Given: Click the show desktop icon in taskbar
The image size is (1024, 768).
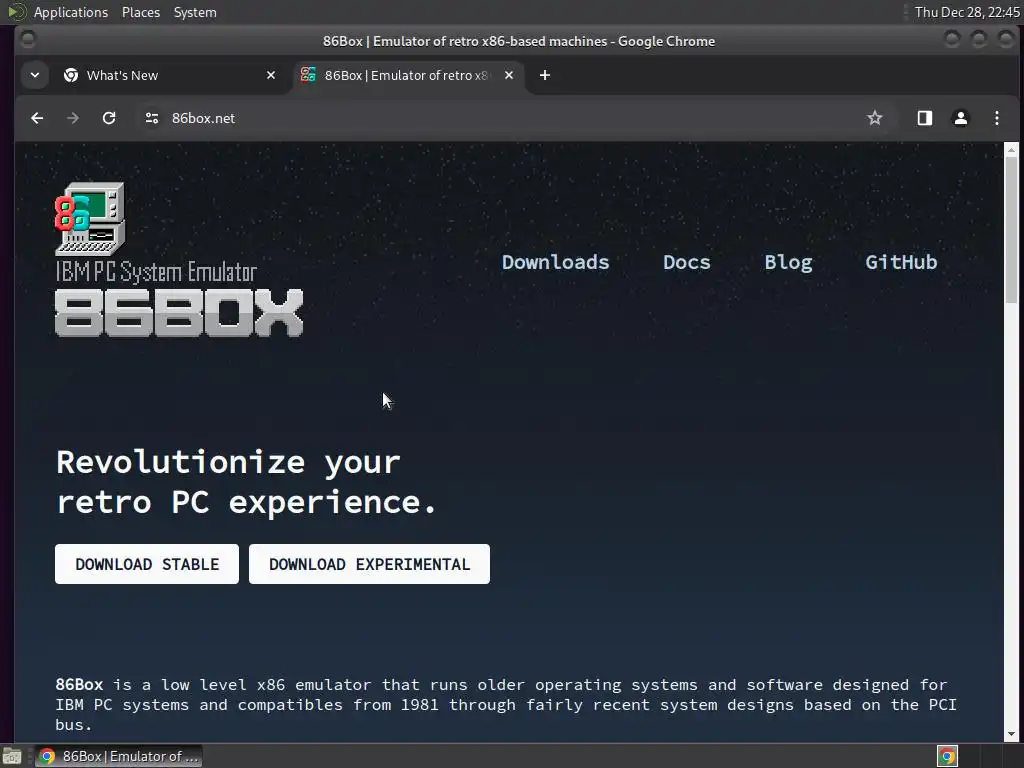Looking at the screenshot, I should click(x=12, y=756).
